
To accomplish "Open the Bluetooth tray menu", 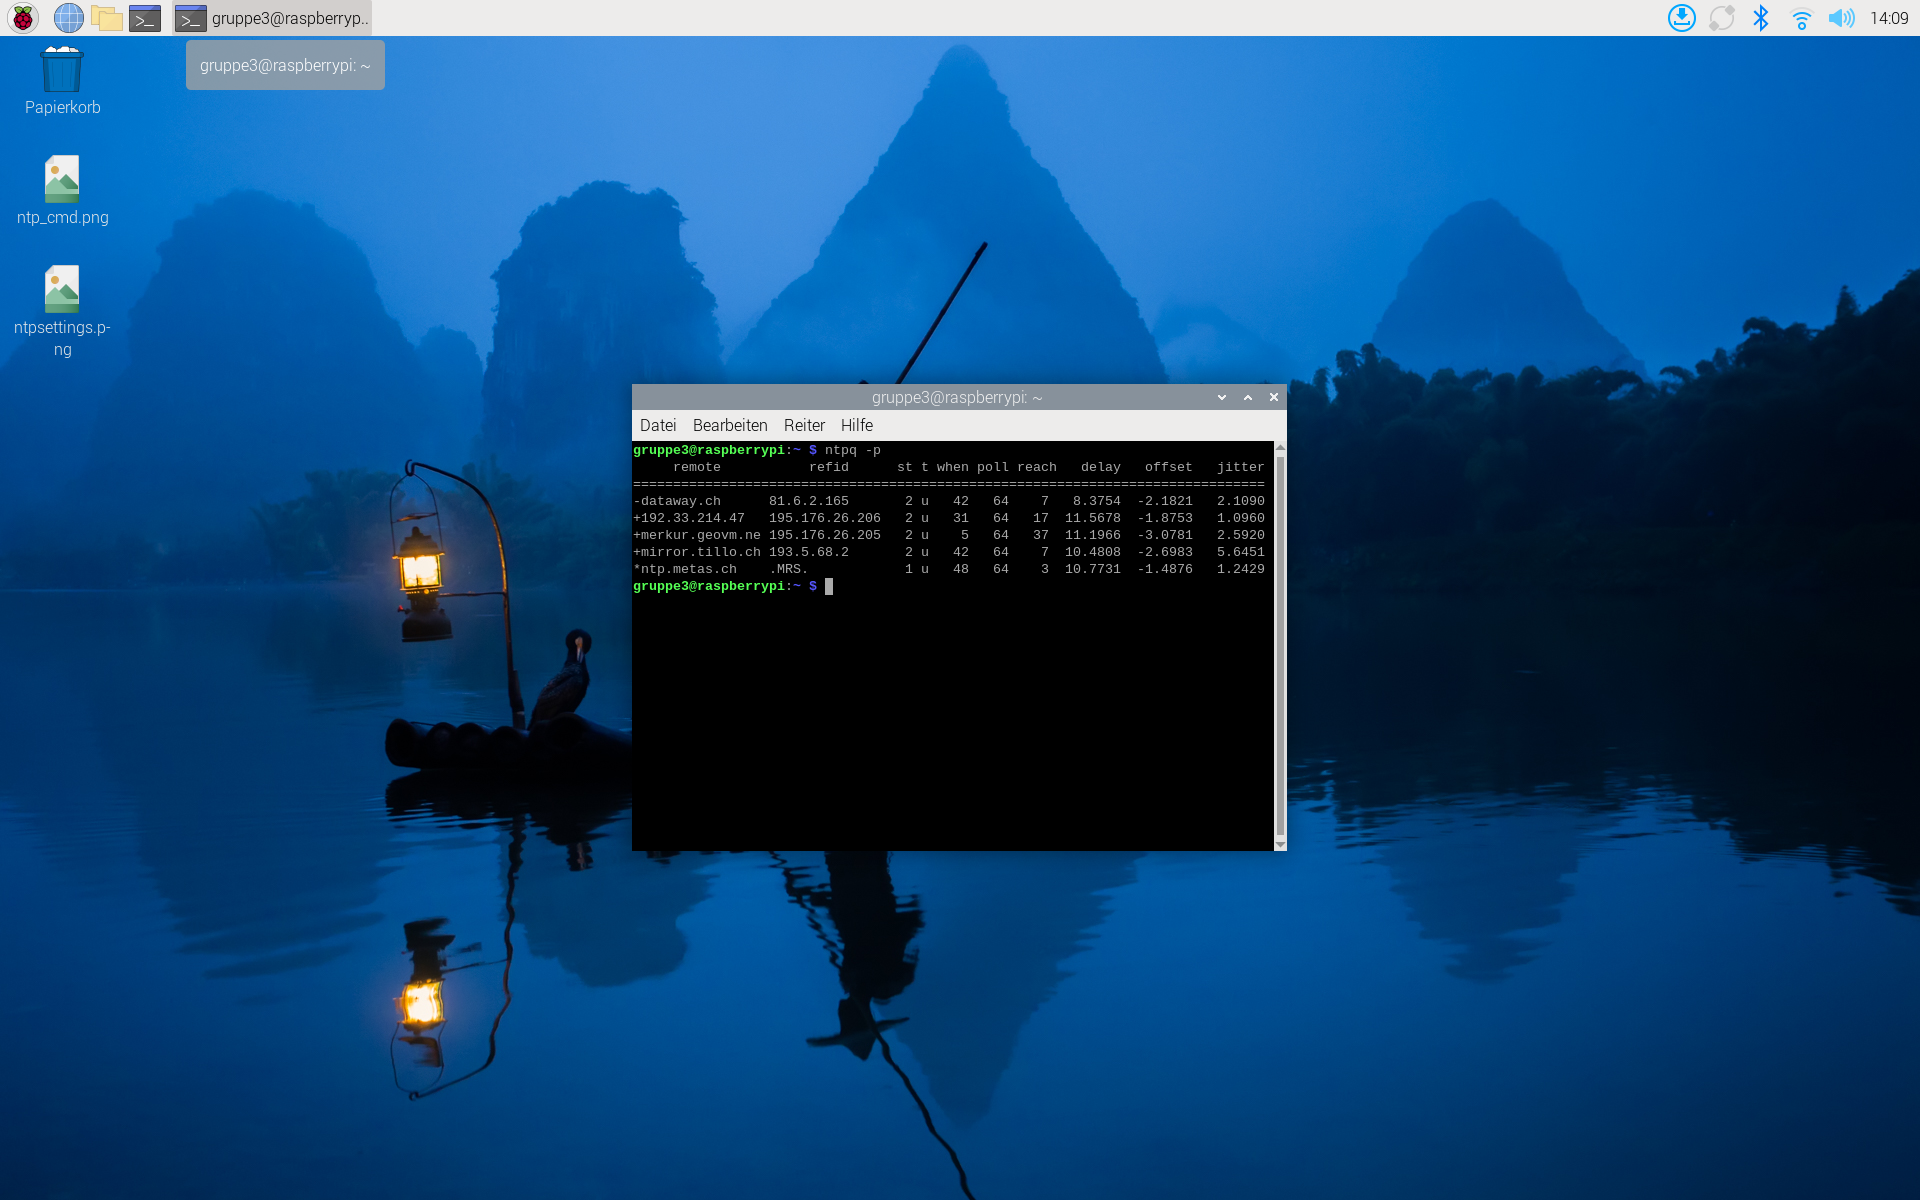I will click(x=1761, y=18).
